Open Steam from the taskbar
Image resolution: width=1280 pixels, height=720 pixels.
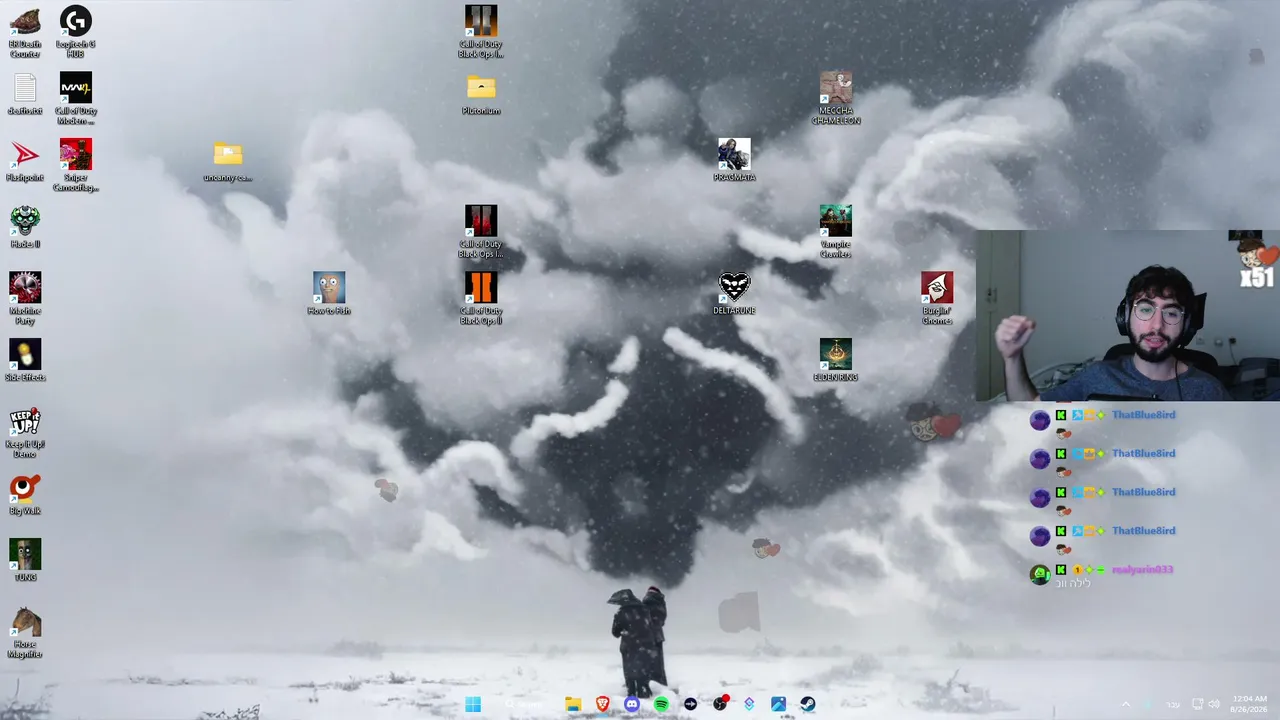pos(808,705)
